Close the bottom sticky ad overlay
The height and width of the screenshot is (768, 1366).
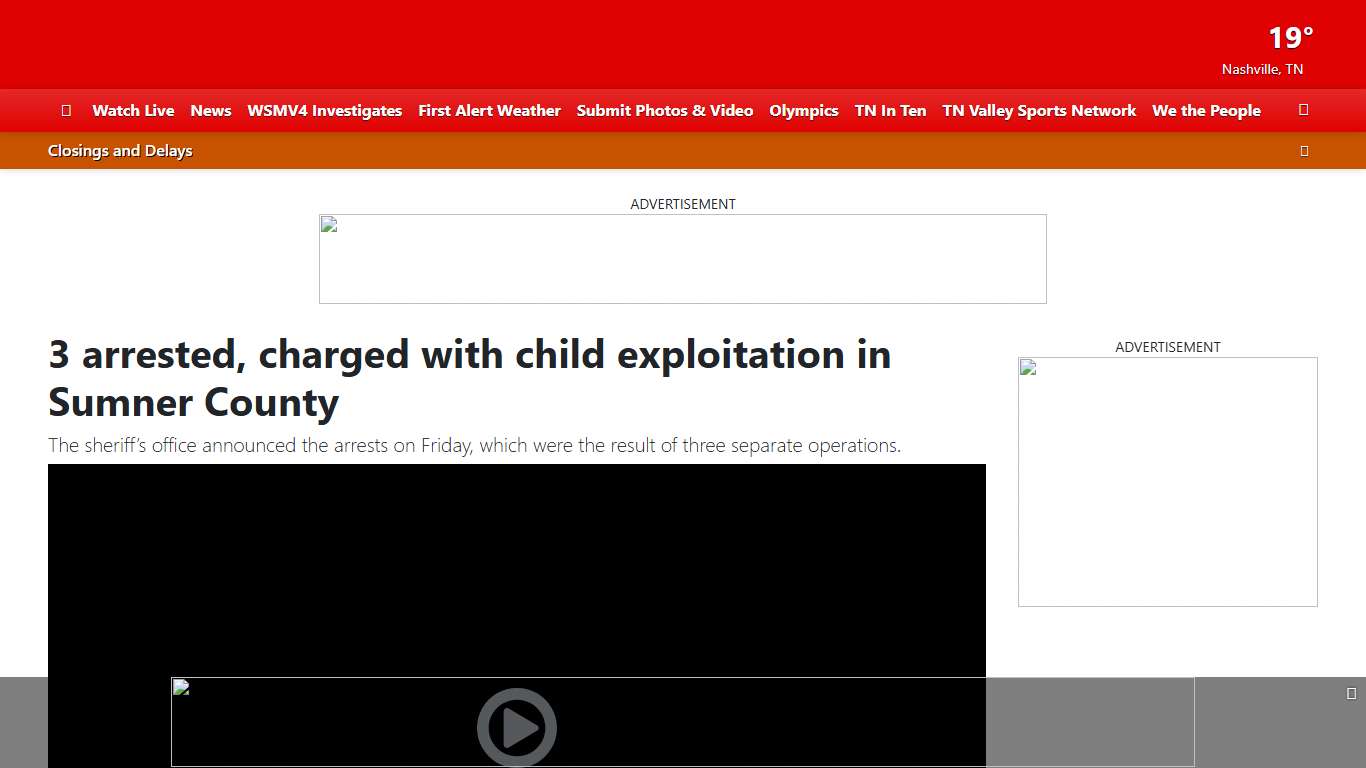tap(1351, 694)
